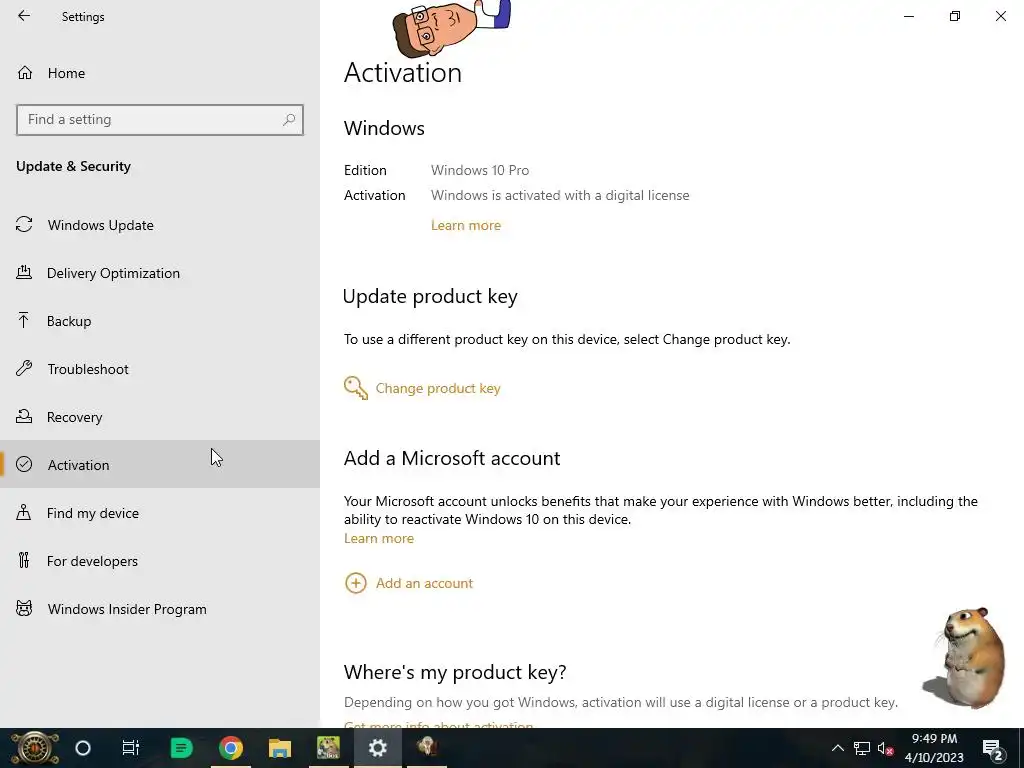Click the Change product key link
The height and width of the screenshot is (768, 1024).
tap(438, 388)
